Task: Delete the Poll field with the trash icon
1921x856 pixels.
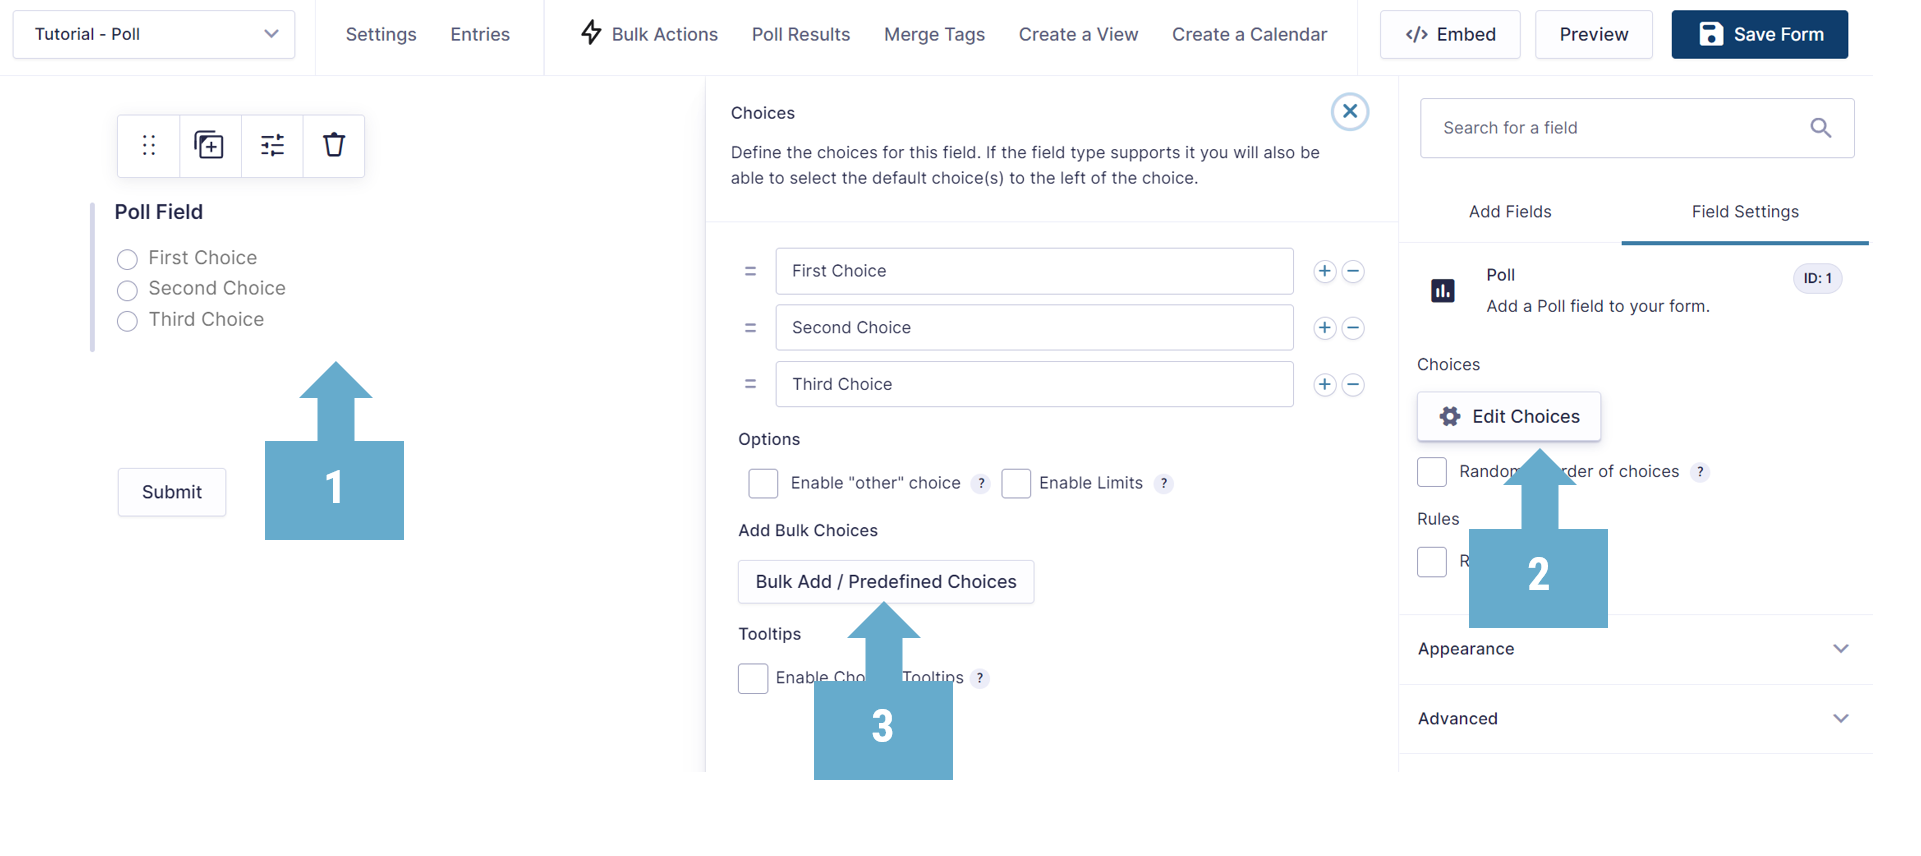Action: pyautogui.click(x=334, y=146)
